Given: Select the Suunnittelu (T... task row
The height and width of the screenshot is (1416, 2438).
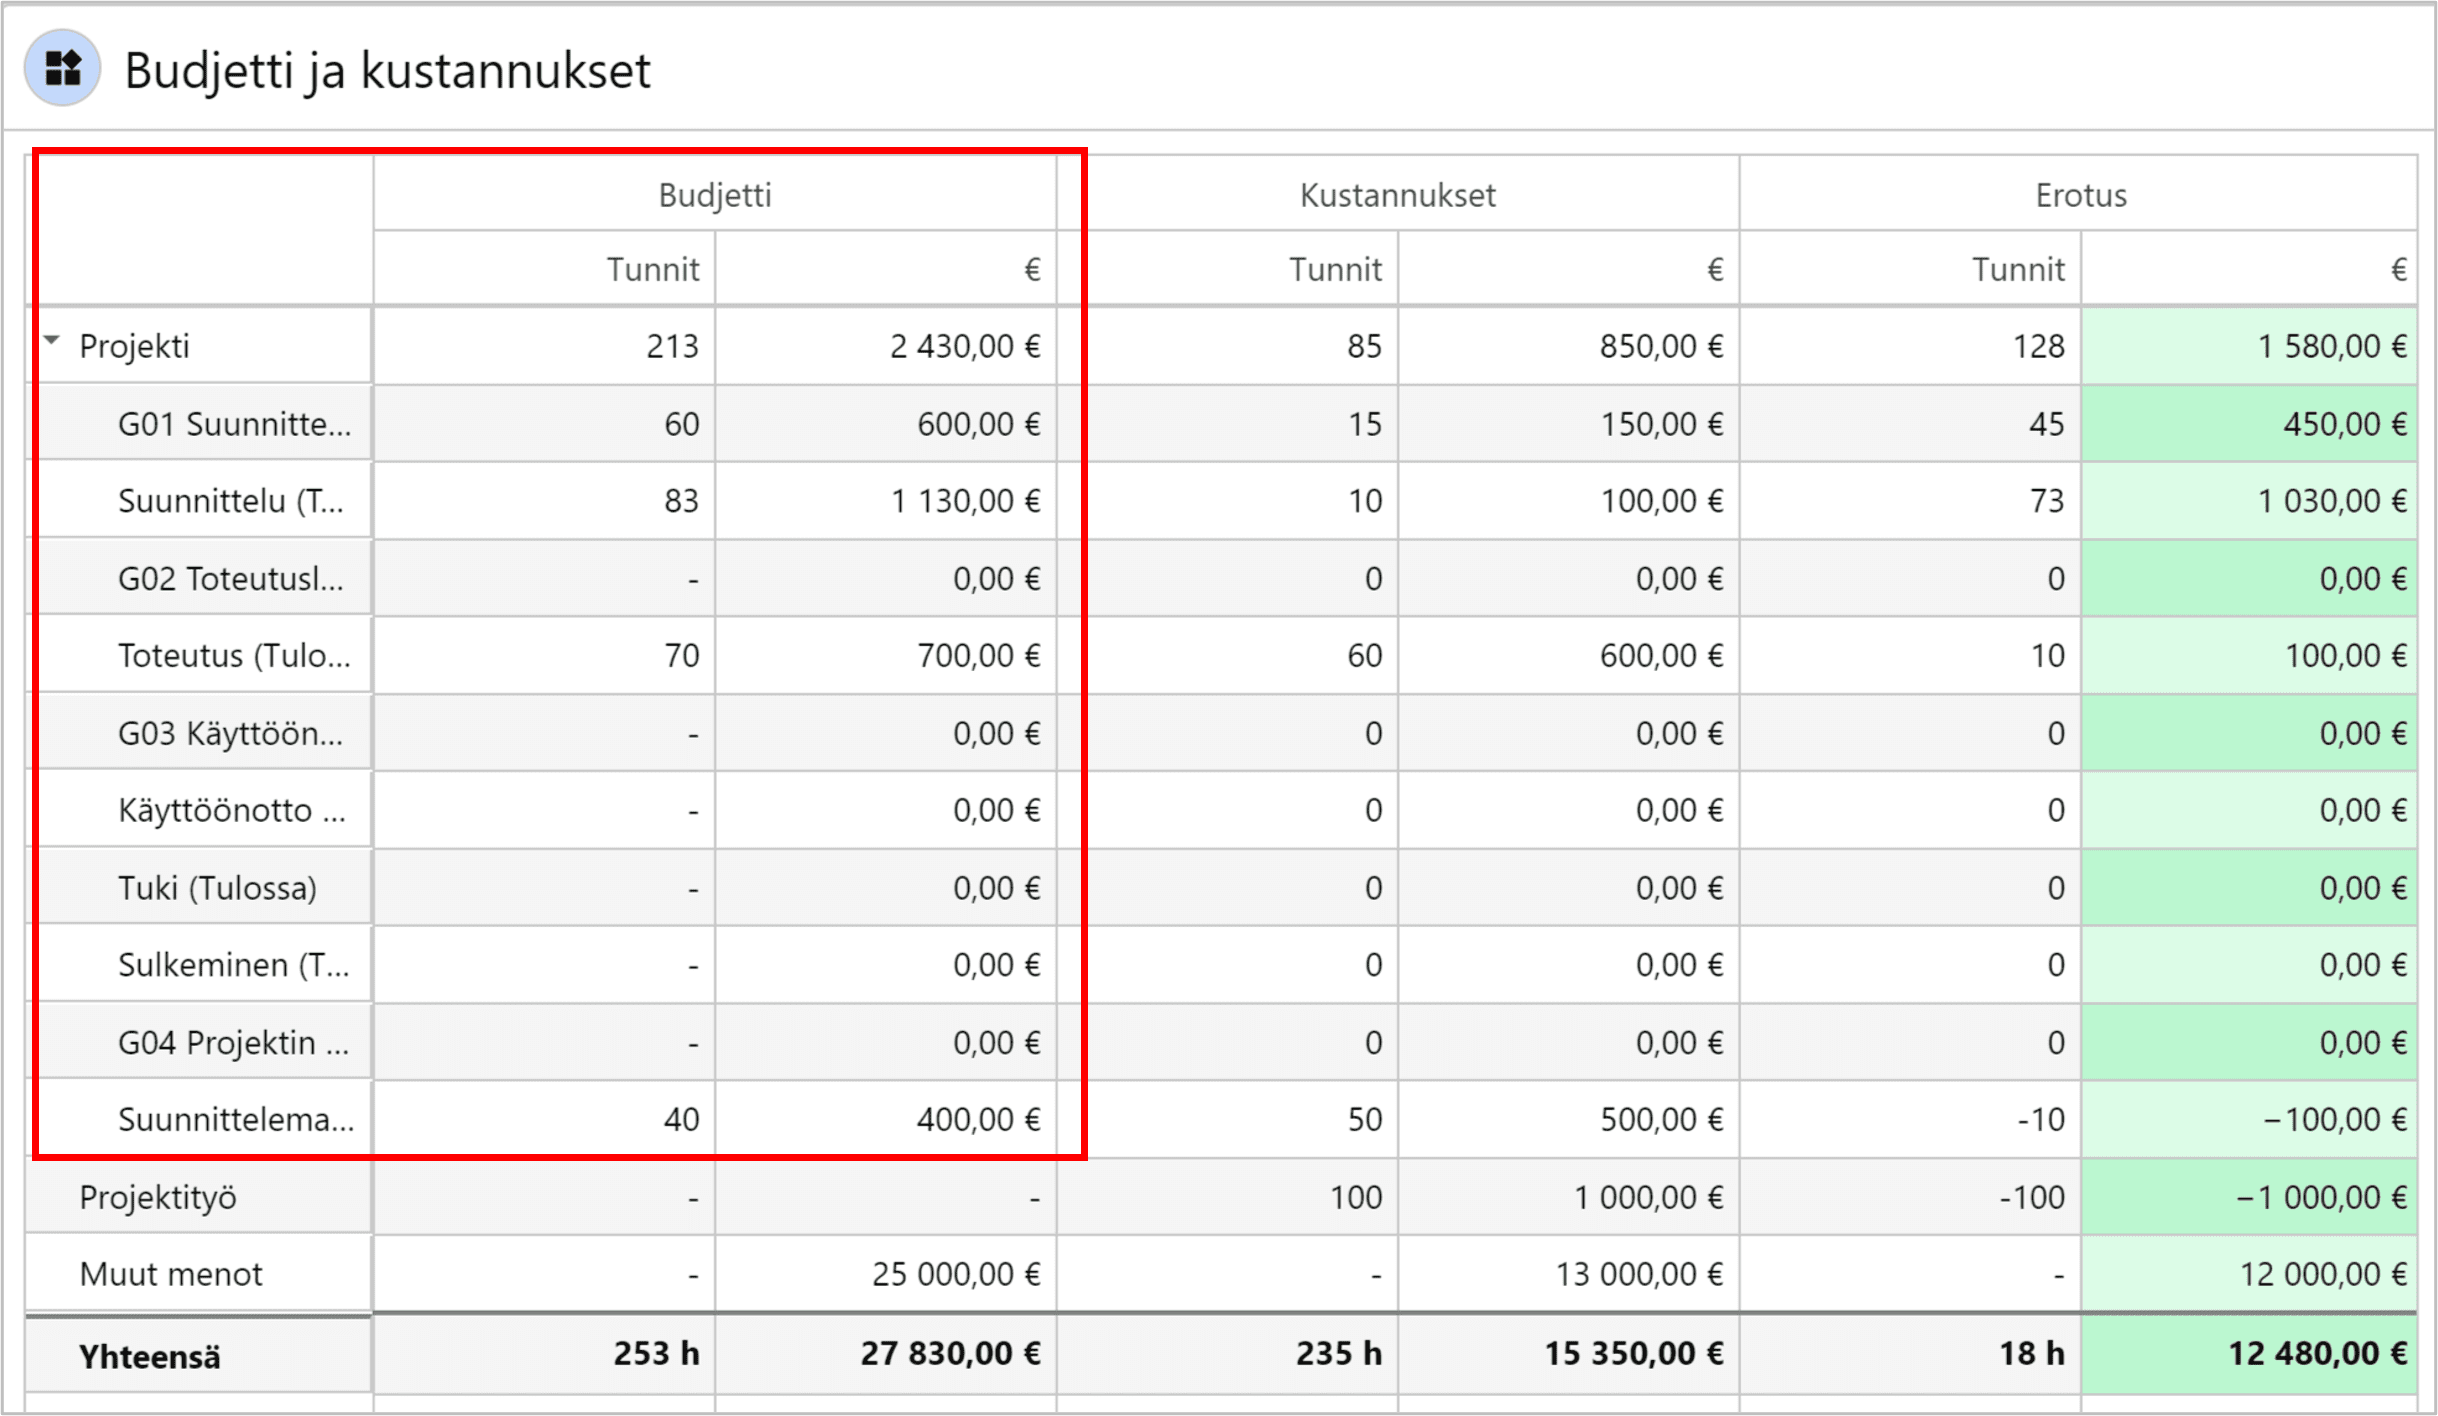Looking at the screenshot, I should click(x=230, y=501).
